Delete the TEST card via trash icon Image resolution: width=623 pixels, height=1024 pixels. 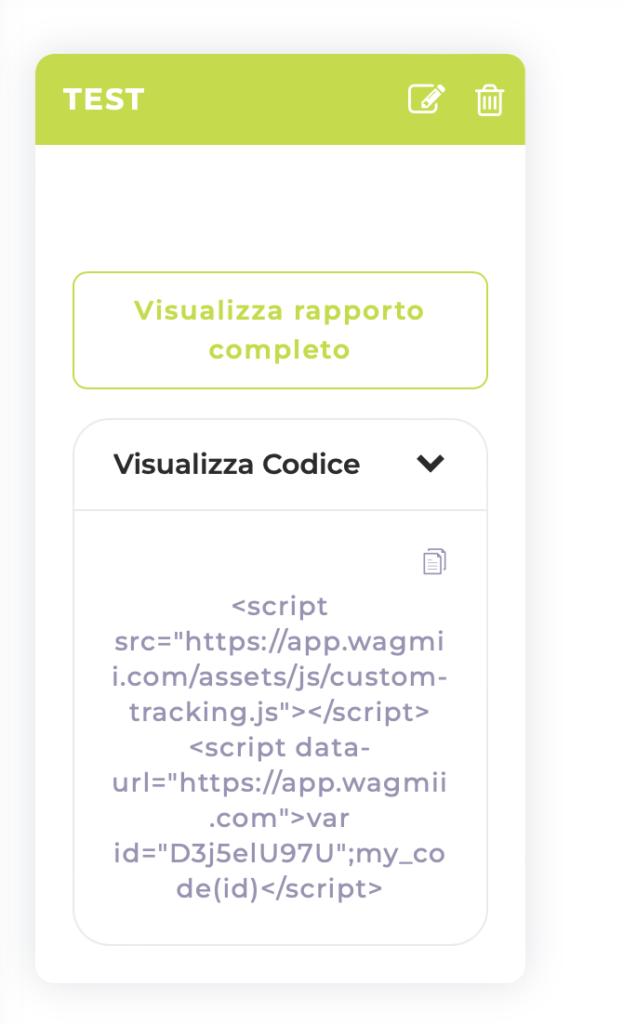[489, 100]
